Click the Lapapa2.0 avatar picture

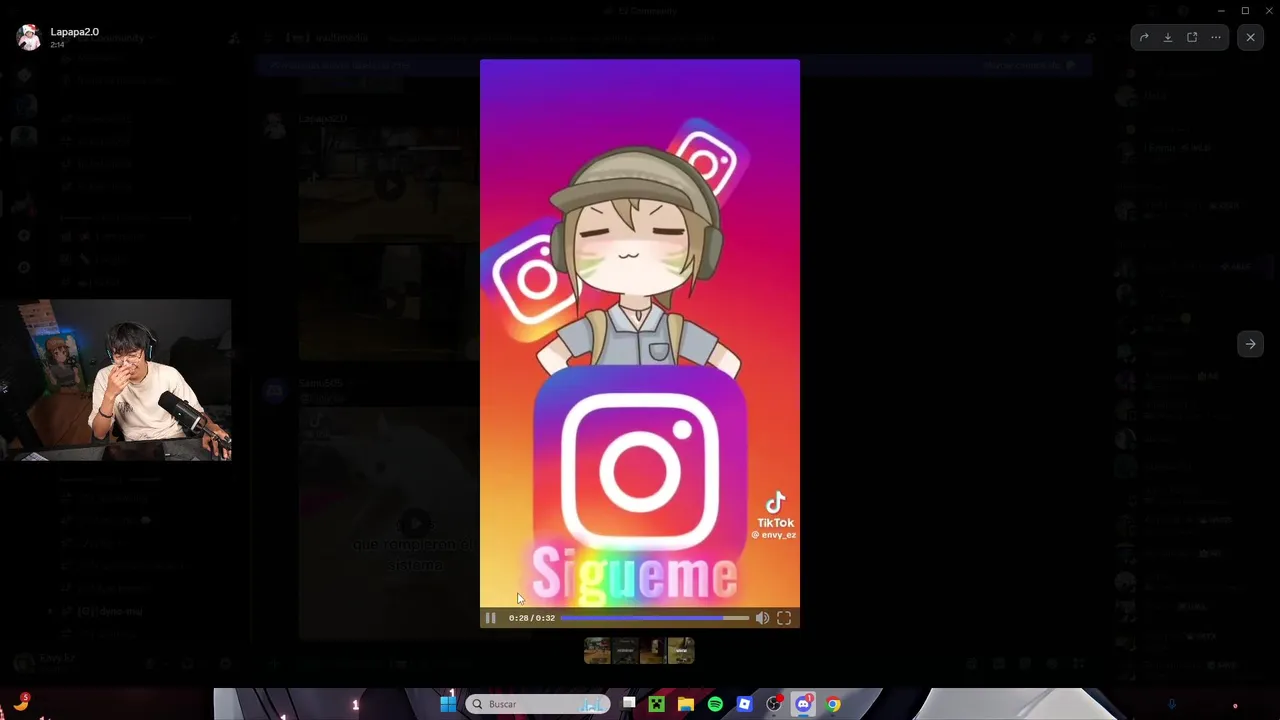[x=28, y=37]
